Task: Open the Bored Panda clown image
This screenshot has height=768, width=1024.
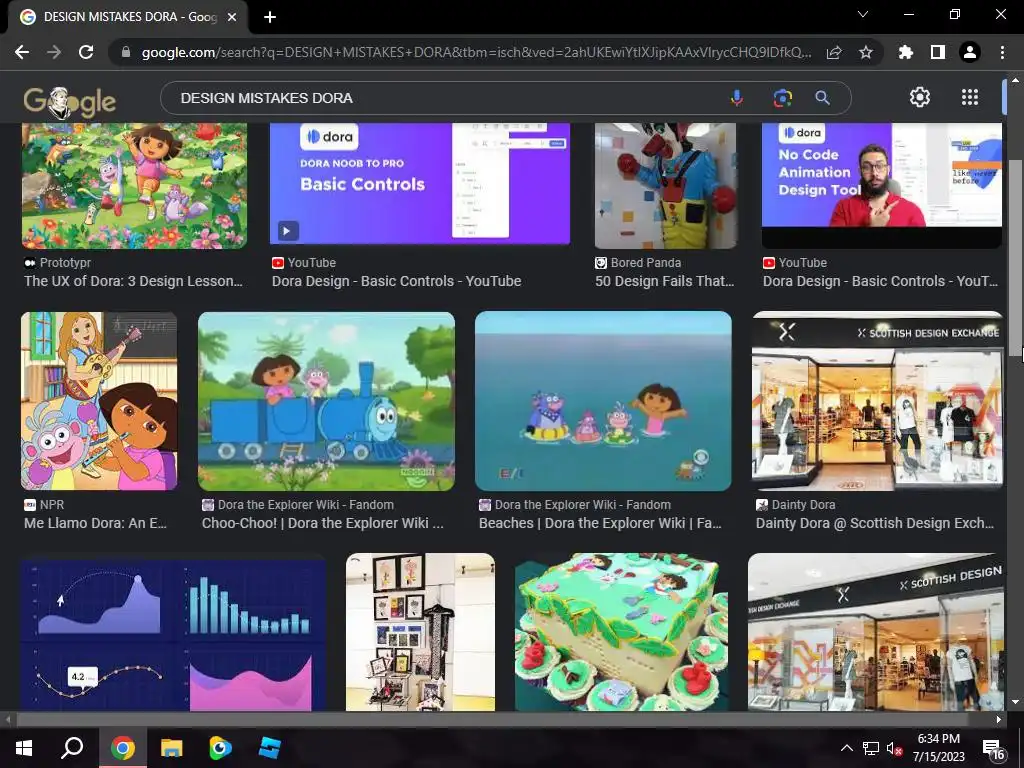Action: click(665, 186)
